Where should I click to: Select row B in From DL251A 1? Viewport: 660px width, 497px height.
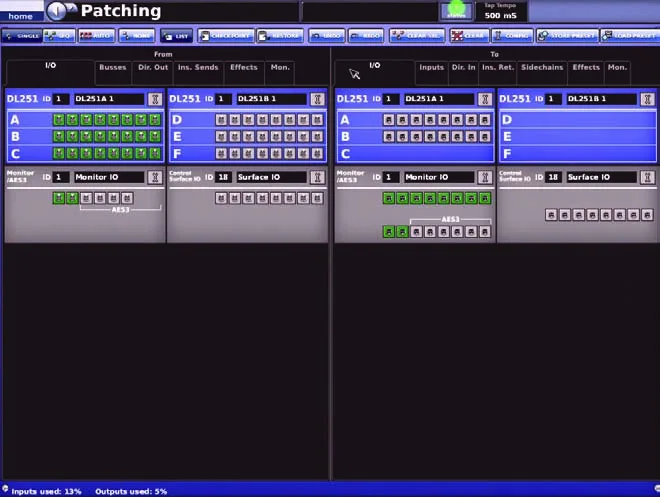[85, 137]
